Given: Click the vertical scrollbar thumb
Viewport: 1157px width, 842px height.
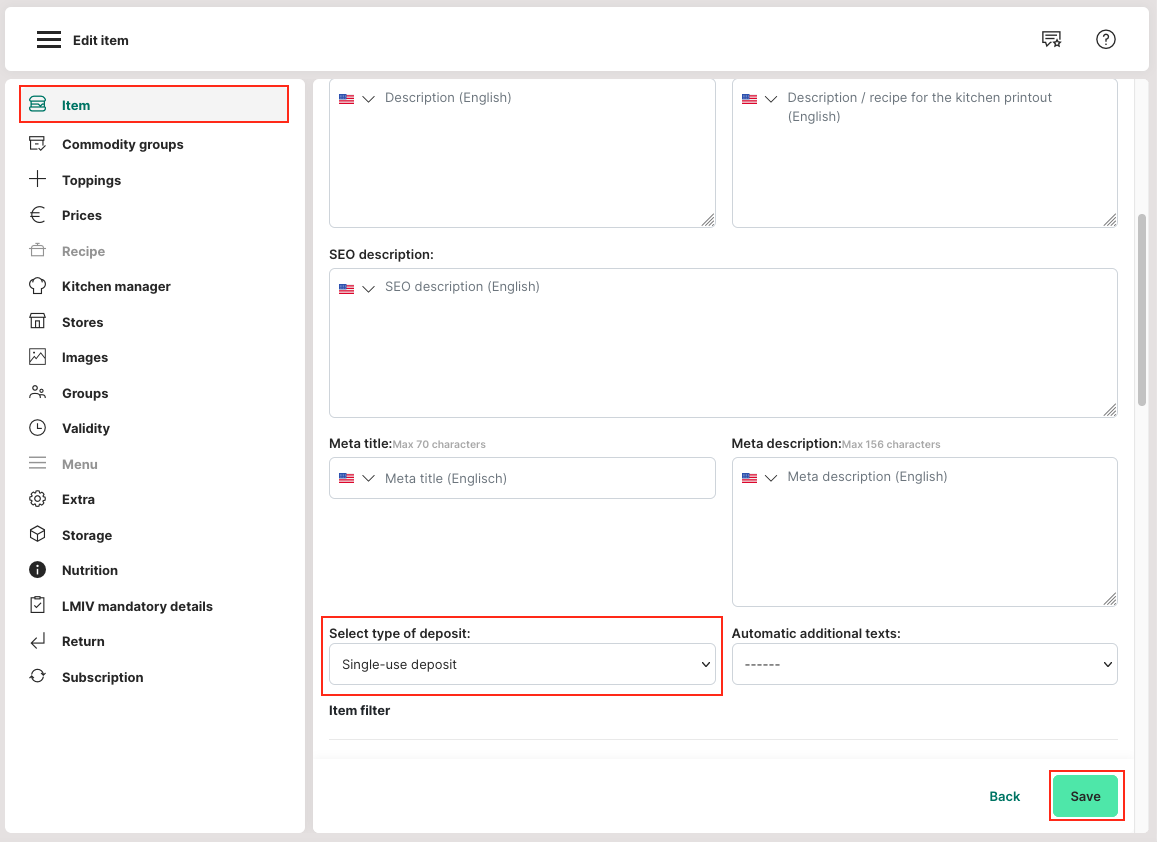Looking at the screenshot, I should click(x=1142, y=310).
